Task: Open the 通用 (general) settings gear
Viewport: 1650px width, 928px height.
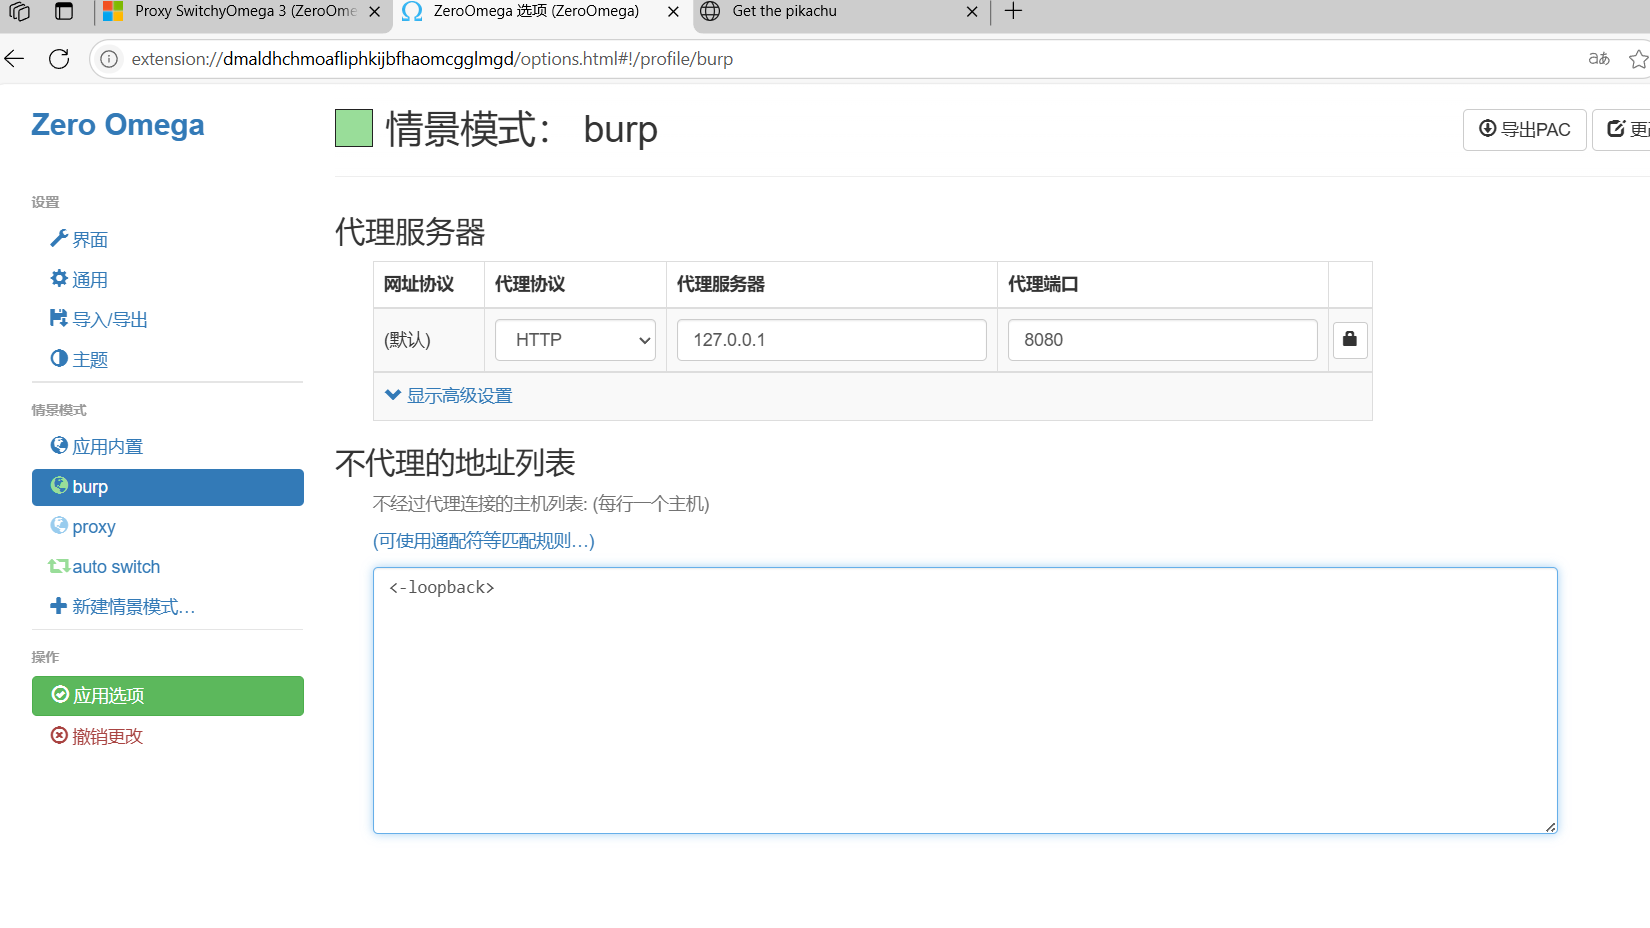Action: (x=79, y=280)
